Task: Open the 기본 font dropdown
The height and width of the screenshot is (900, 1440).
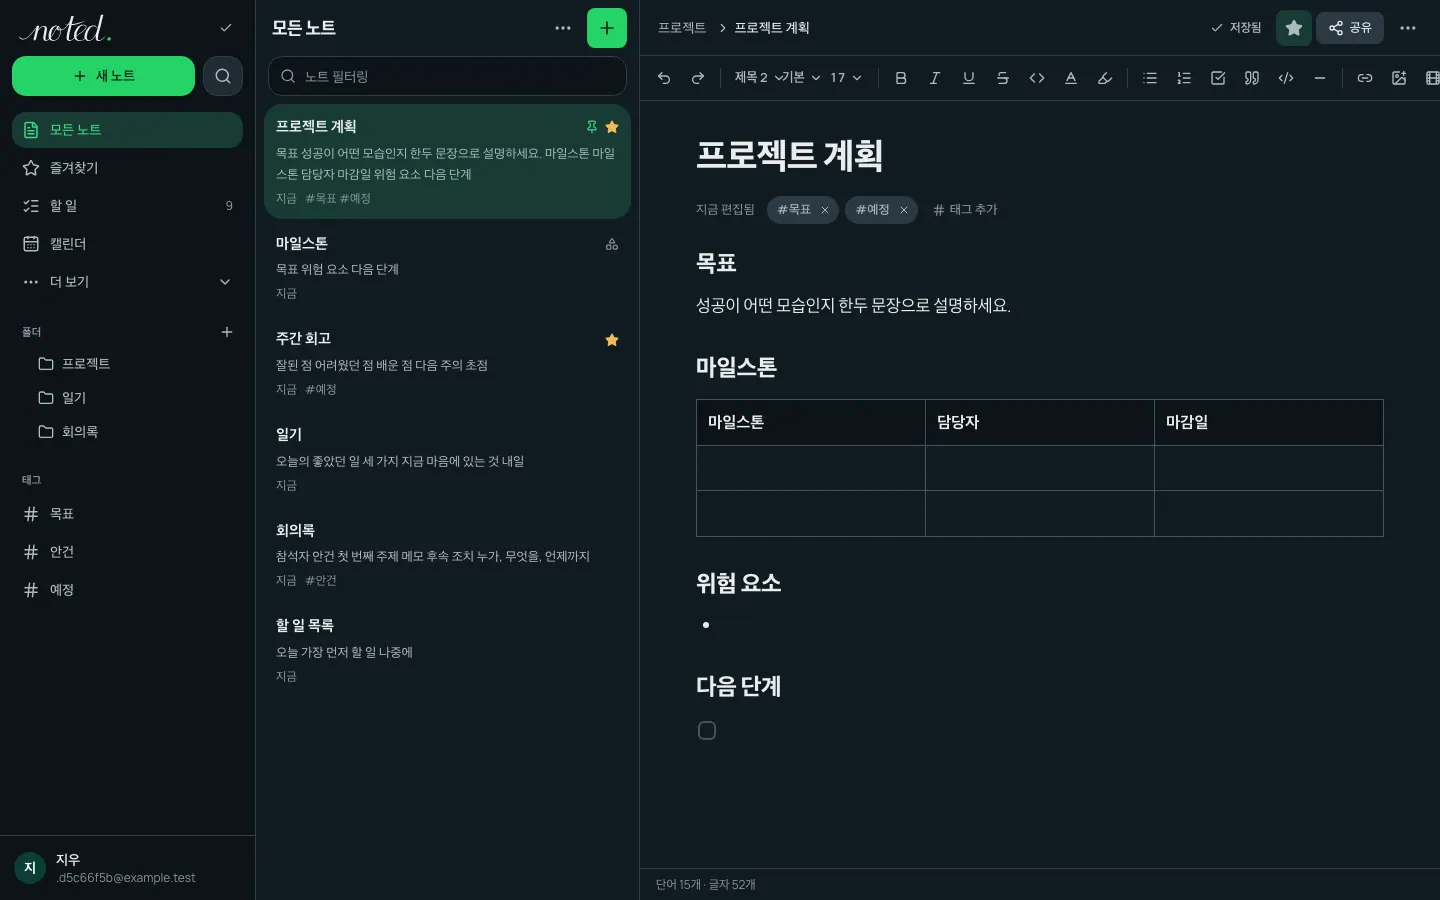Action: click(801, 78)
